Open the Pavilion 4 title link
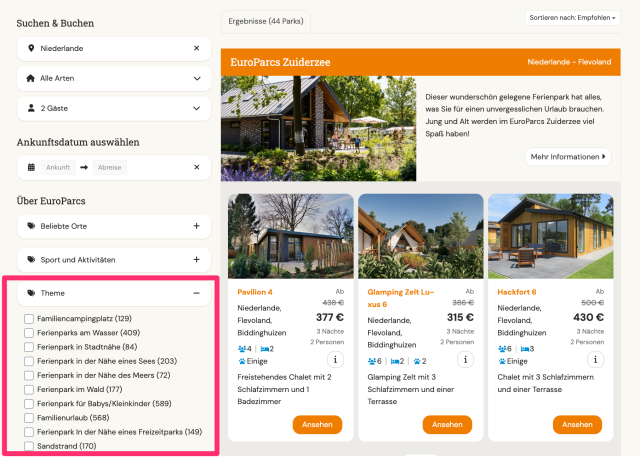 tap(255, 292)
